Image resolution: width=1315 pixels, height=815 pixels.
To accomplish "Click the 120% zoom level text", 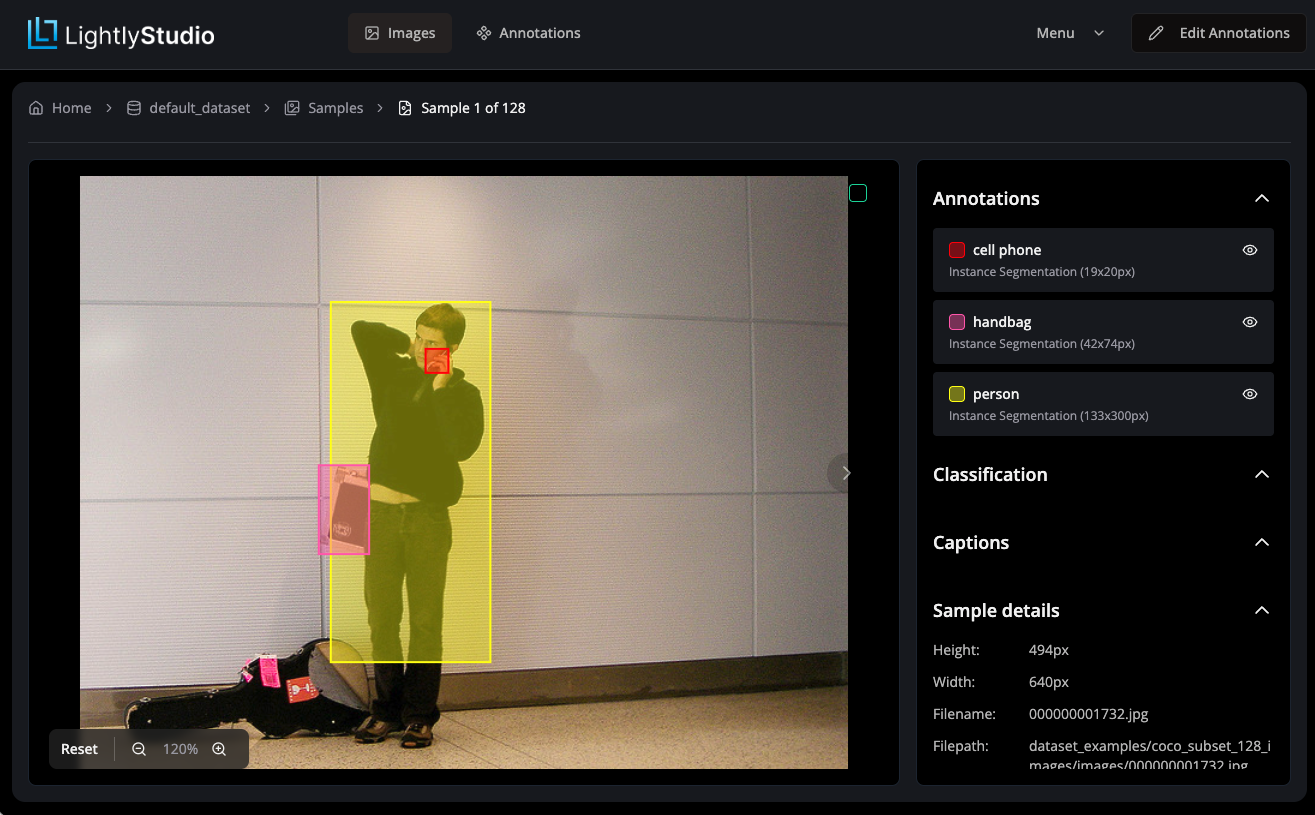I will (x=180, y=749).
